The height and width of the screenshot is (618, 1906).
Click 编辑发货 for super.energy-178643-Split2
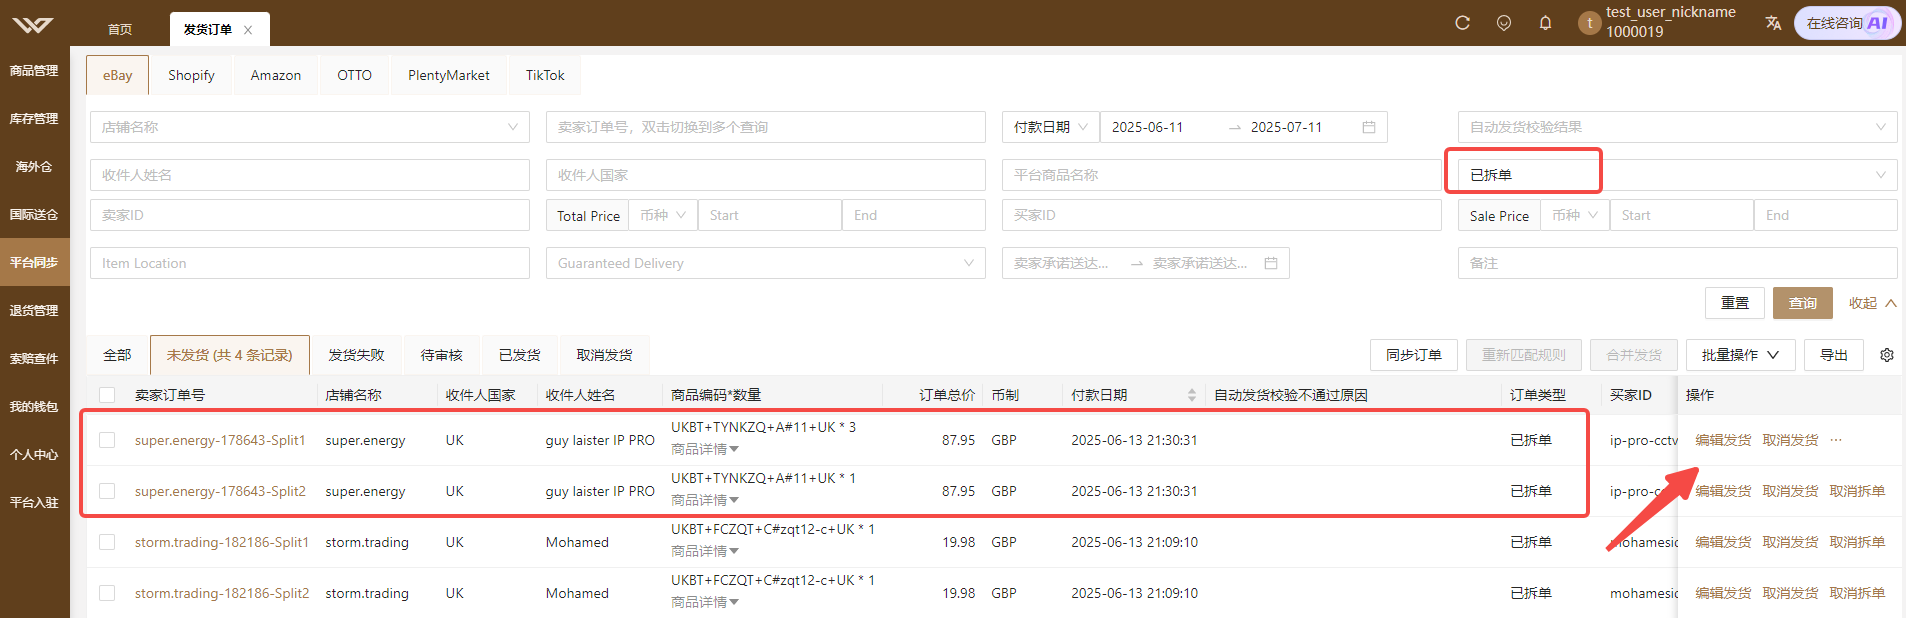1723,491
